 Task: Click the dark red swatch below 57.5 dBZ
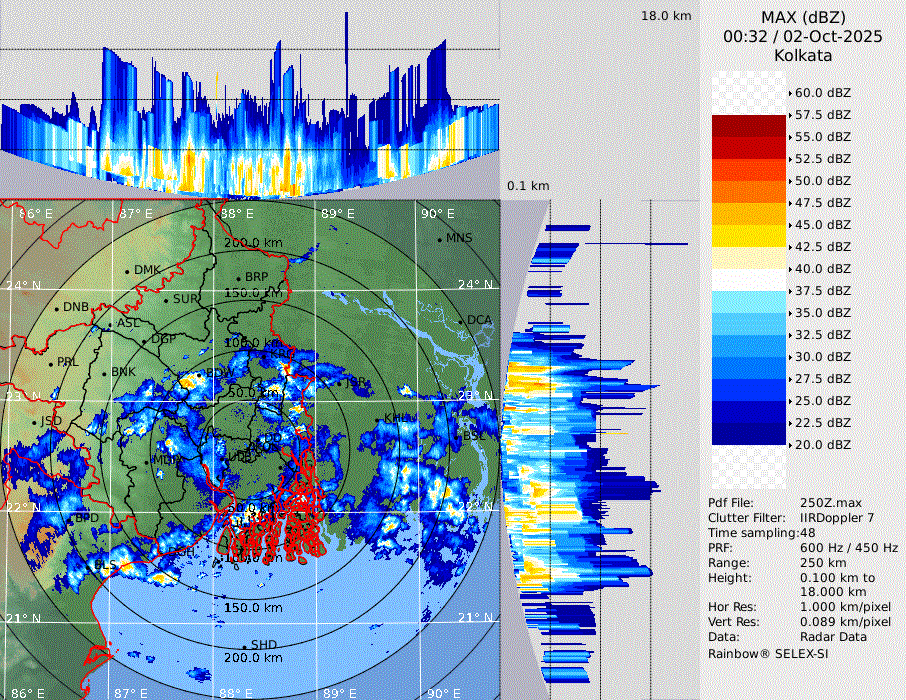[x=748, y=126]
